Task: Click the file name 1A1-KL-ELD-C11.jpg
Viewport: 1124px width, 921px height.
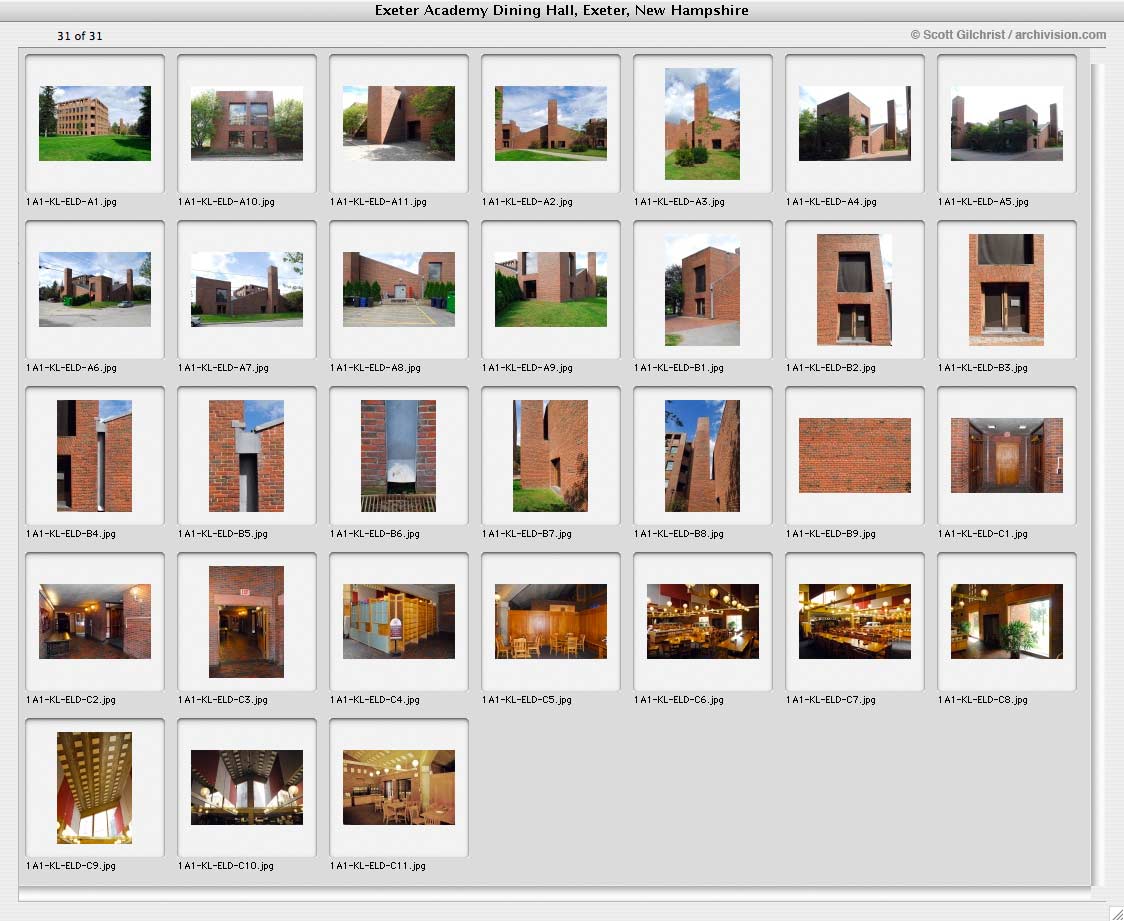Action: tap(378, 866)
